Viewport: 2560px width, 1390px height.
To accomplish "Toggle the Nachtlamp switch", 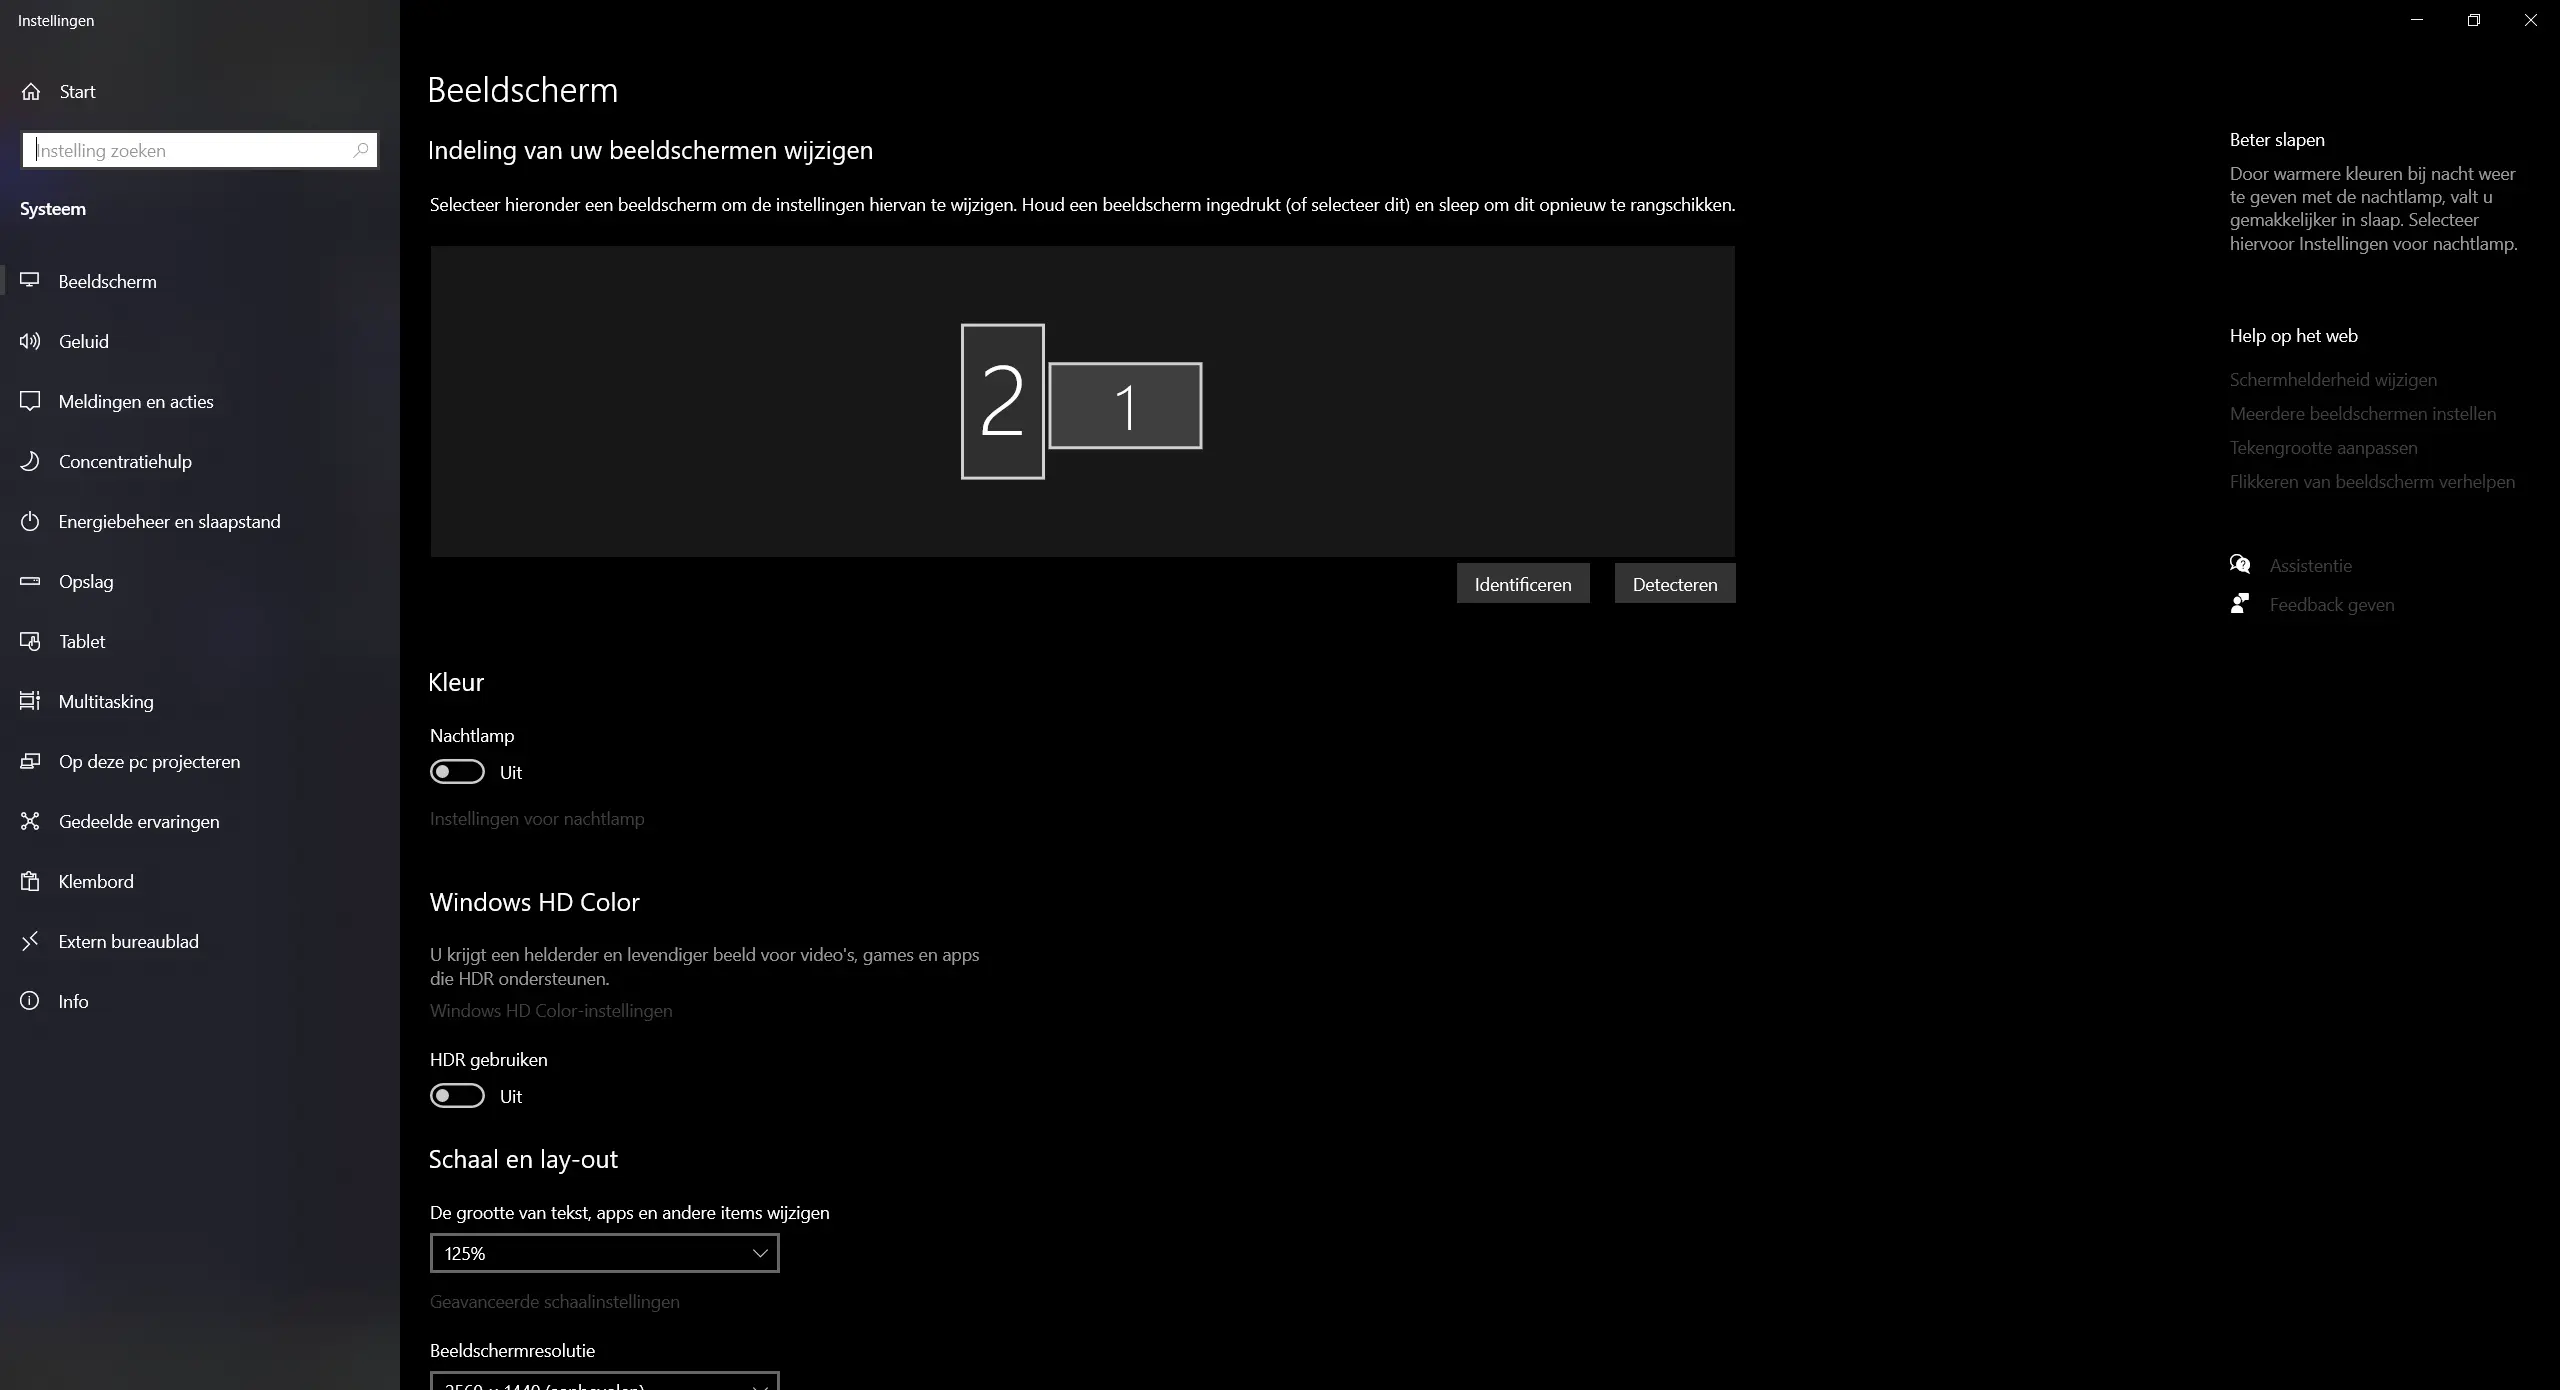I will coord(457,772).
